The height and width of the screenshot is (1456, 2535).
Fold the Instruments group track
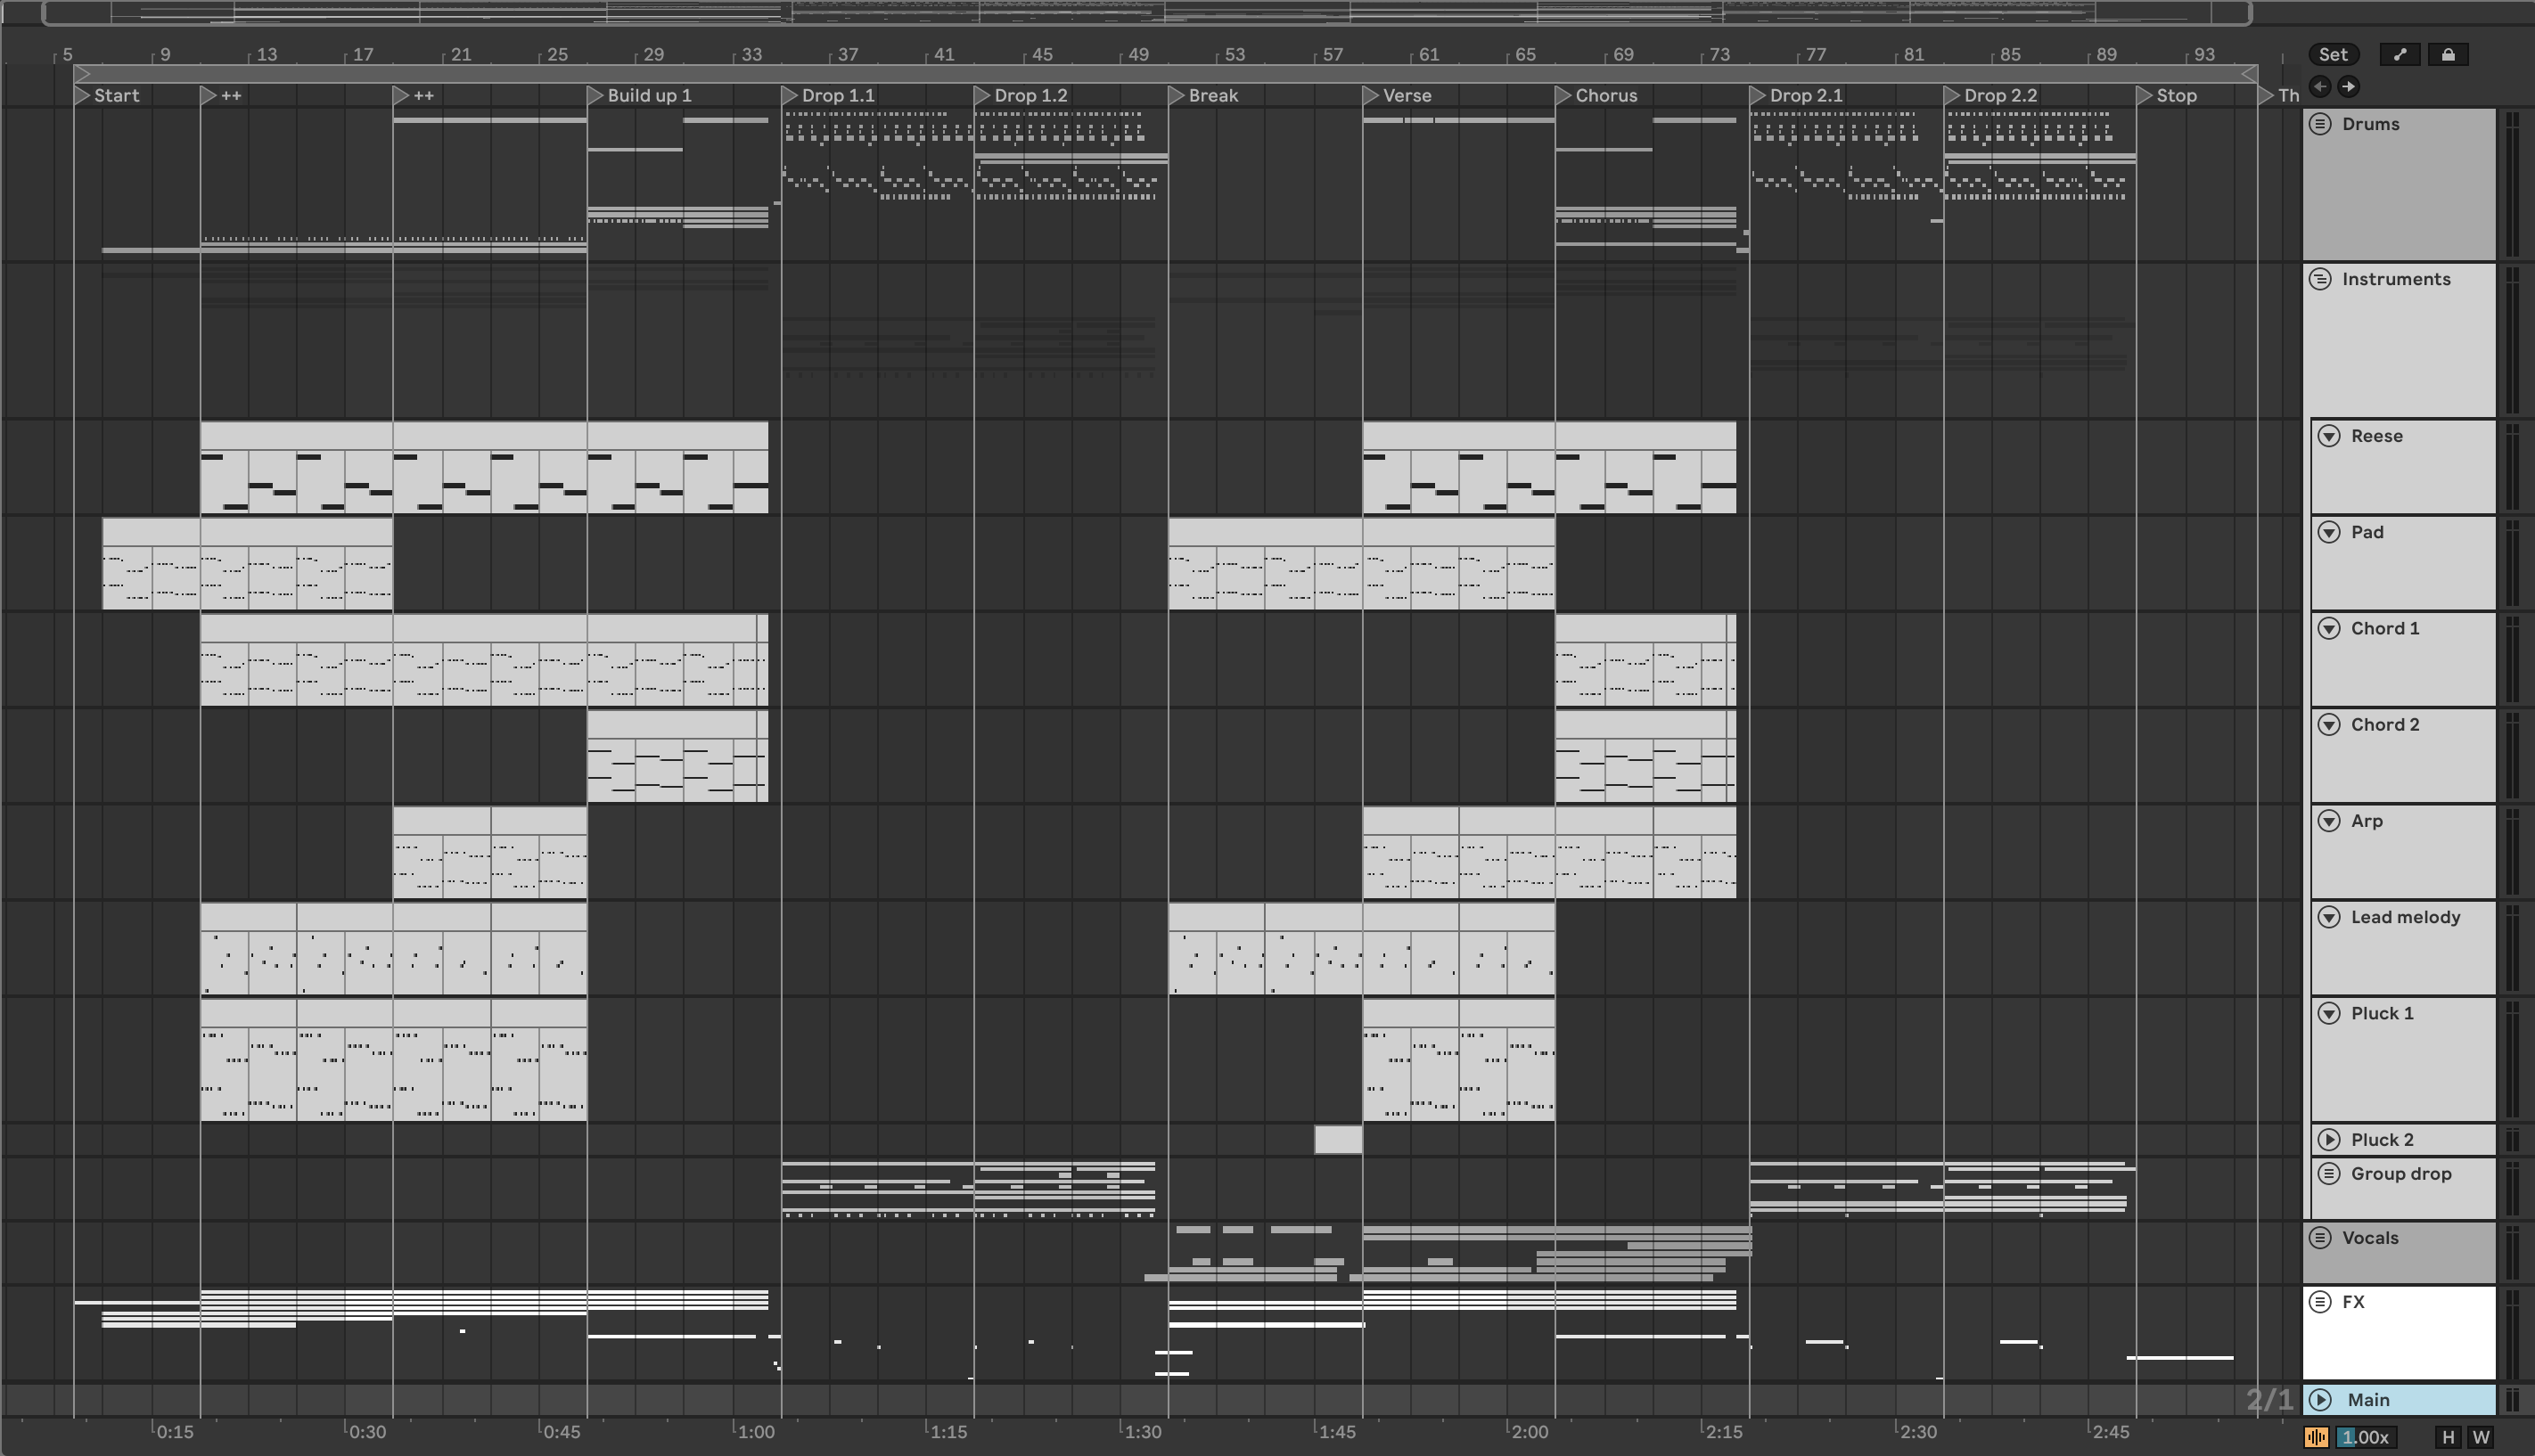tap(2321, 279)
